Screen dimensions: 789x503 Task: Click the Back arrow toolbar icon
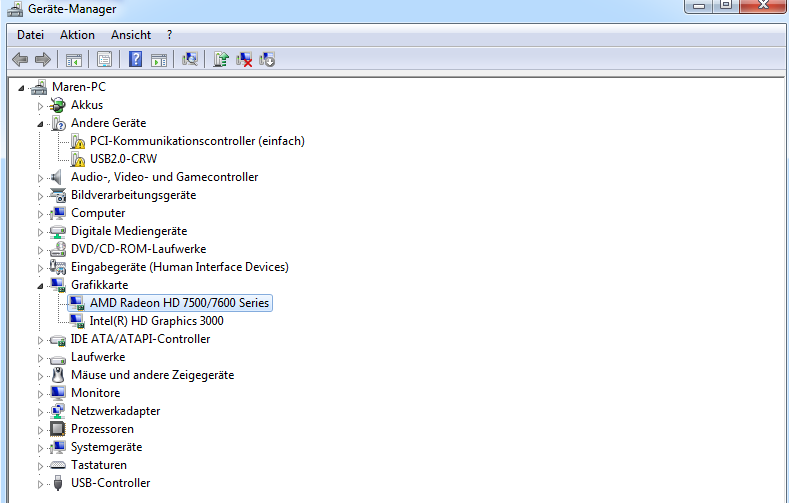[x=20, y=59]
